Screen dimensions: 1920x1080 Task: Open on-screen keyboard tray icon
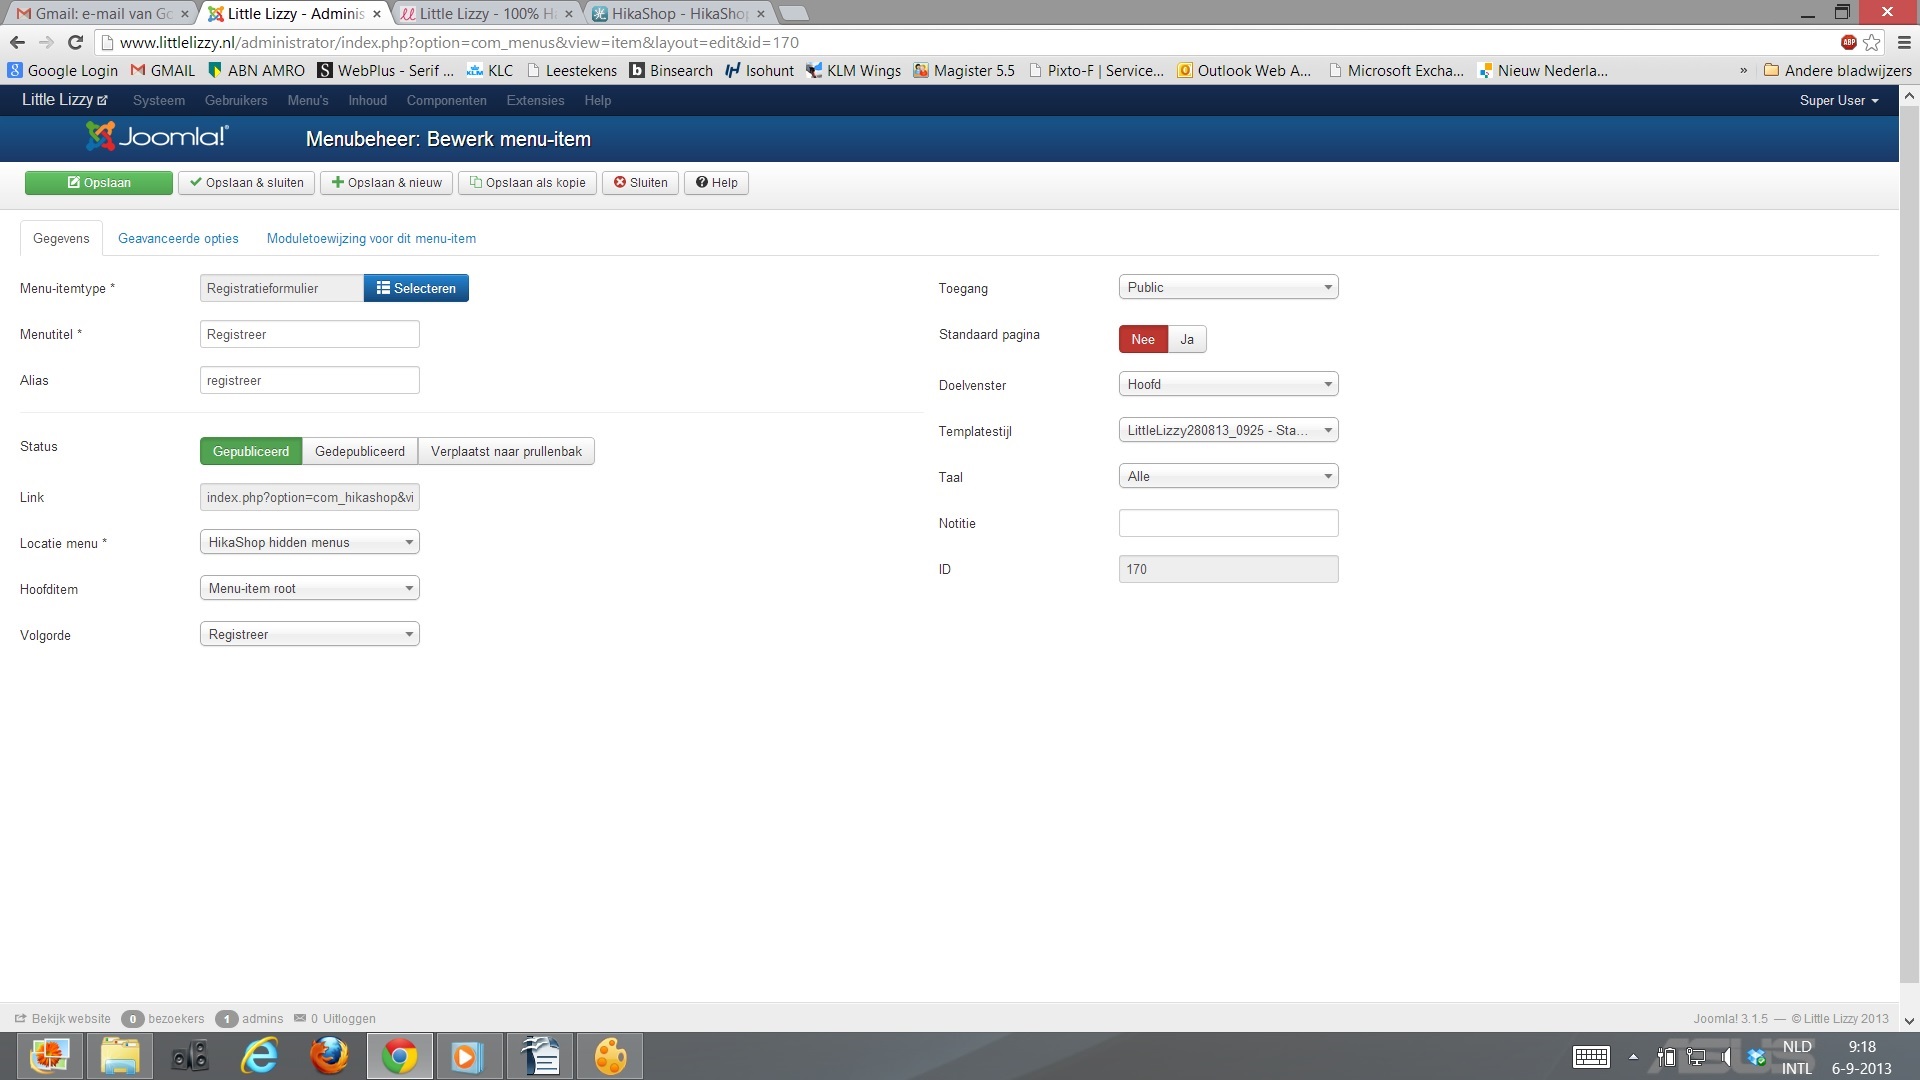[1590, 1056]
